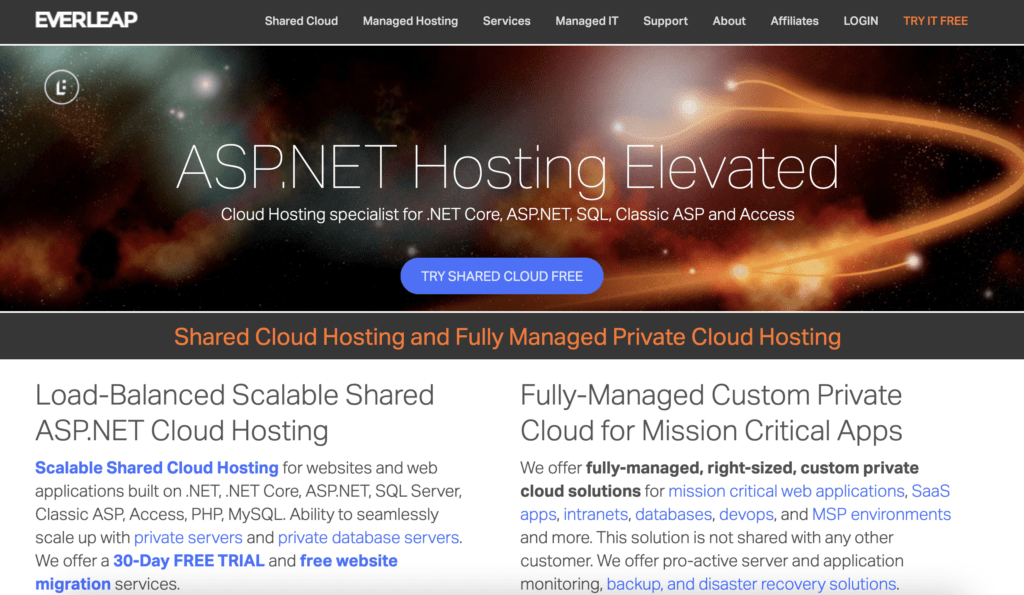Click the devops link
Image resolution: width=1024 pixels, height=595 pixels.
click(746, 514)
